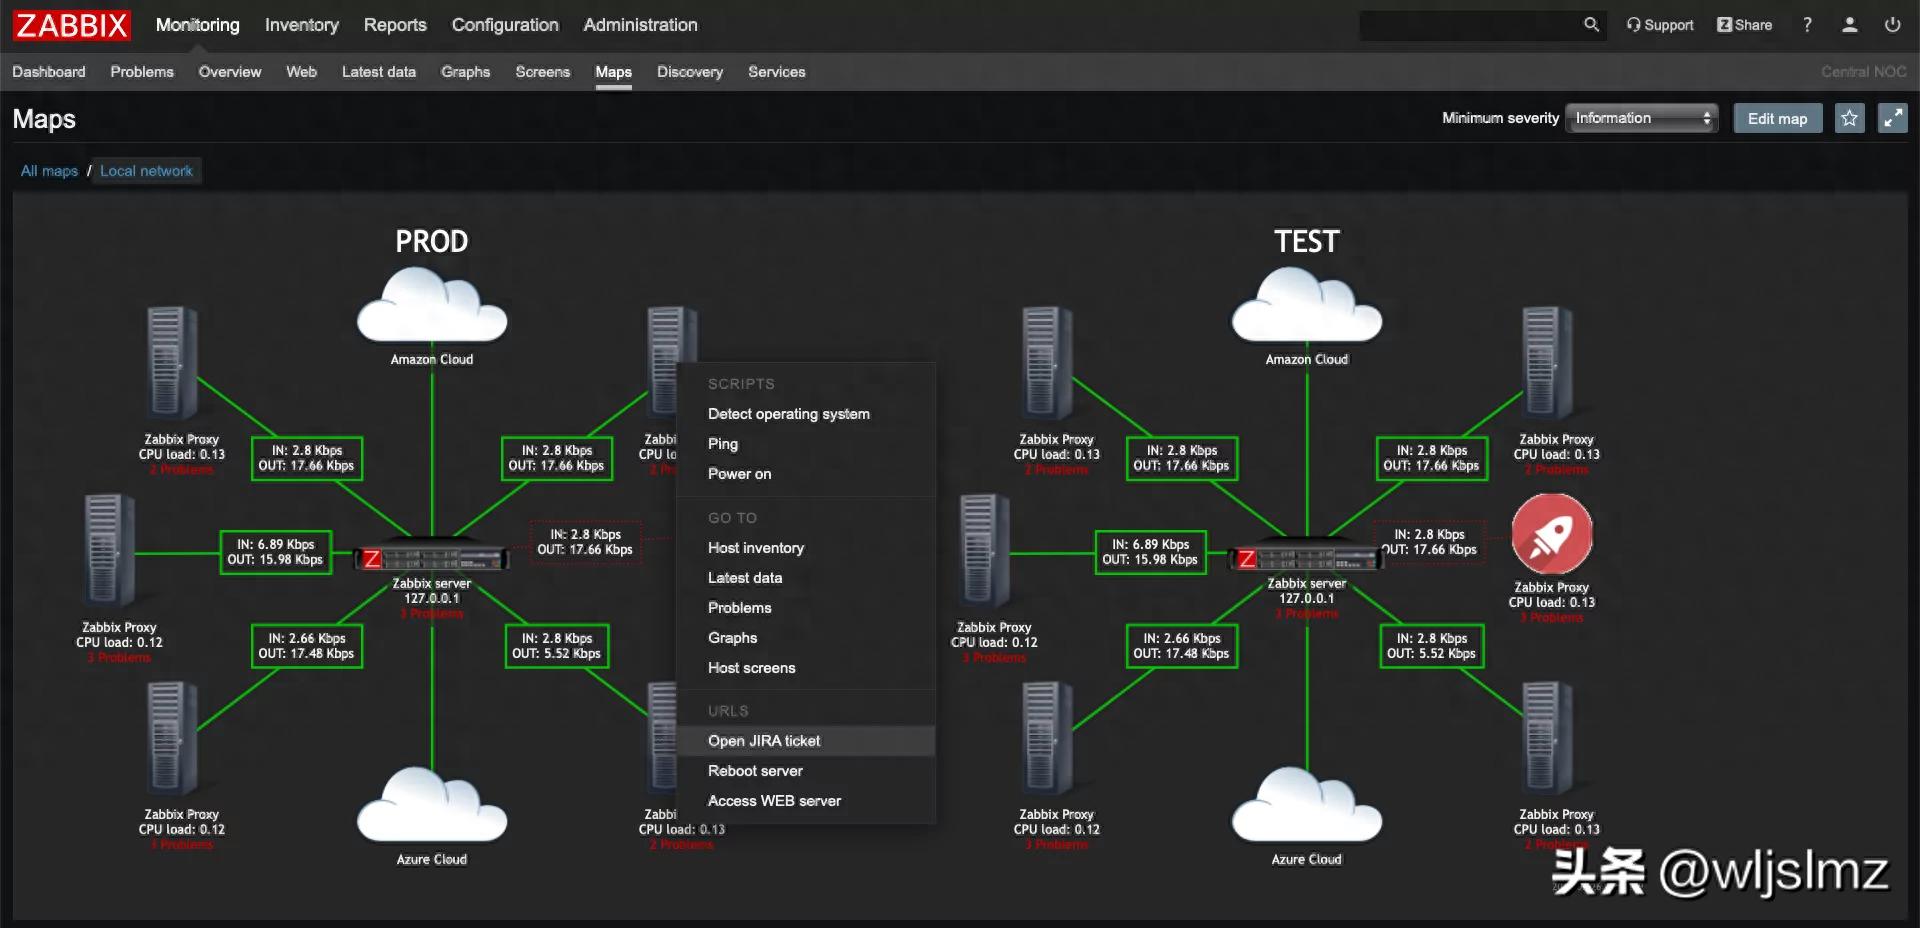Click TEST upper-right Zabbix Proxy tower
This screenshot has height=928, width=1920.
click(1548, 363)
